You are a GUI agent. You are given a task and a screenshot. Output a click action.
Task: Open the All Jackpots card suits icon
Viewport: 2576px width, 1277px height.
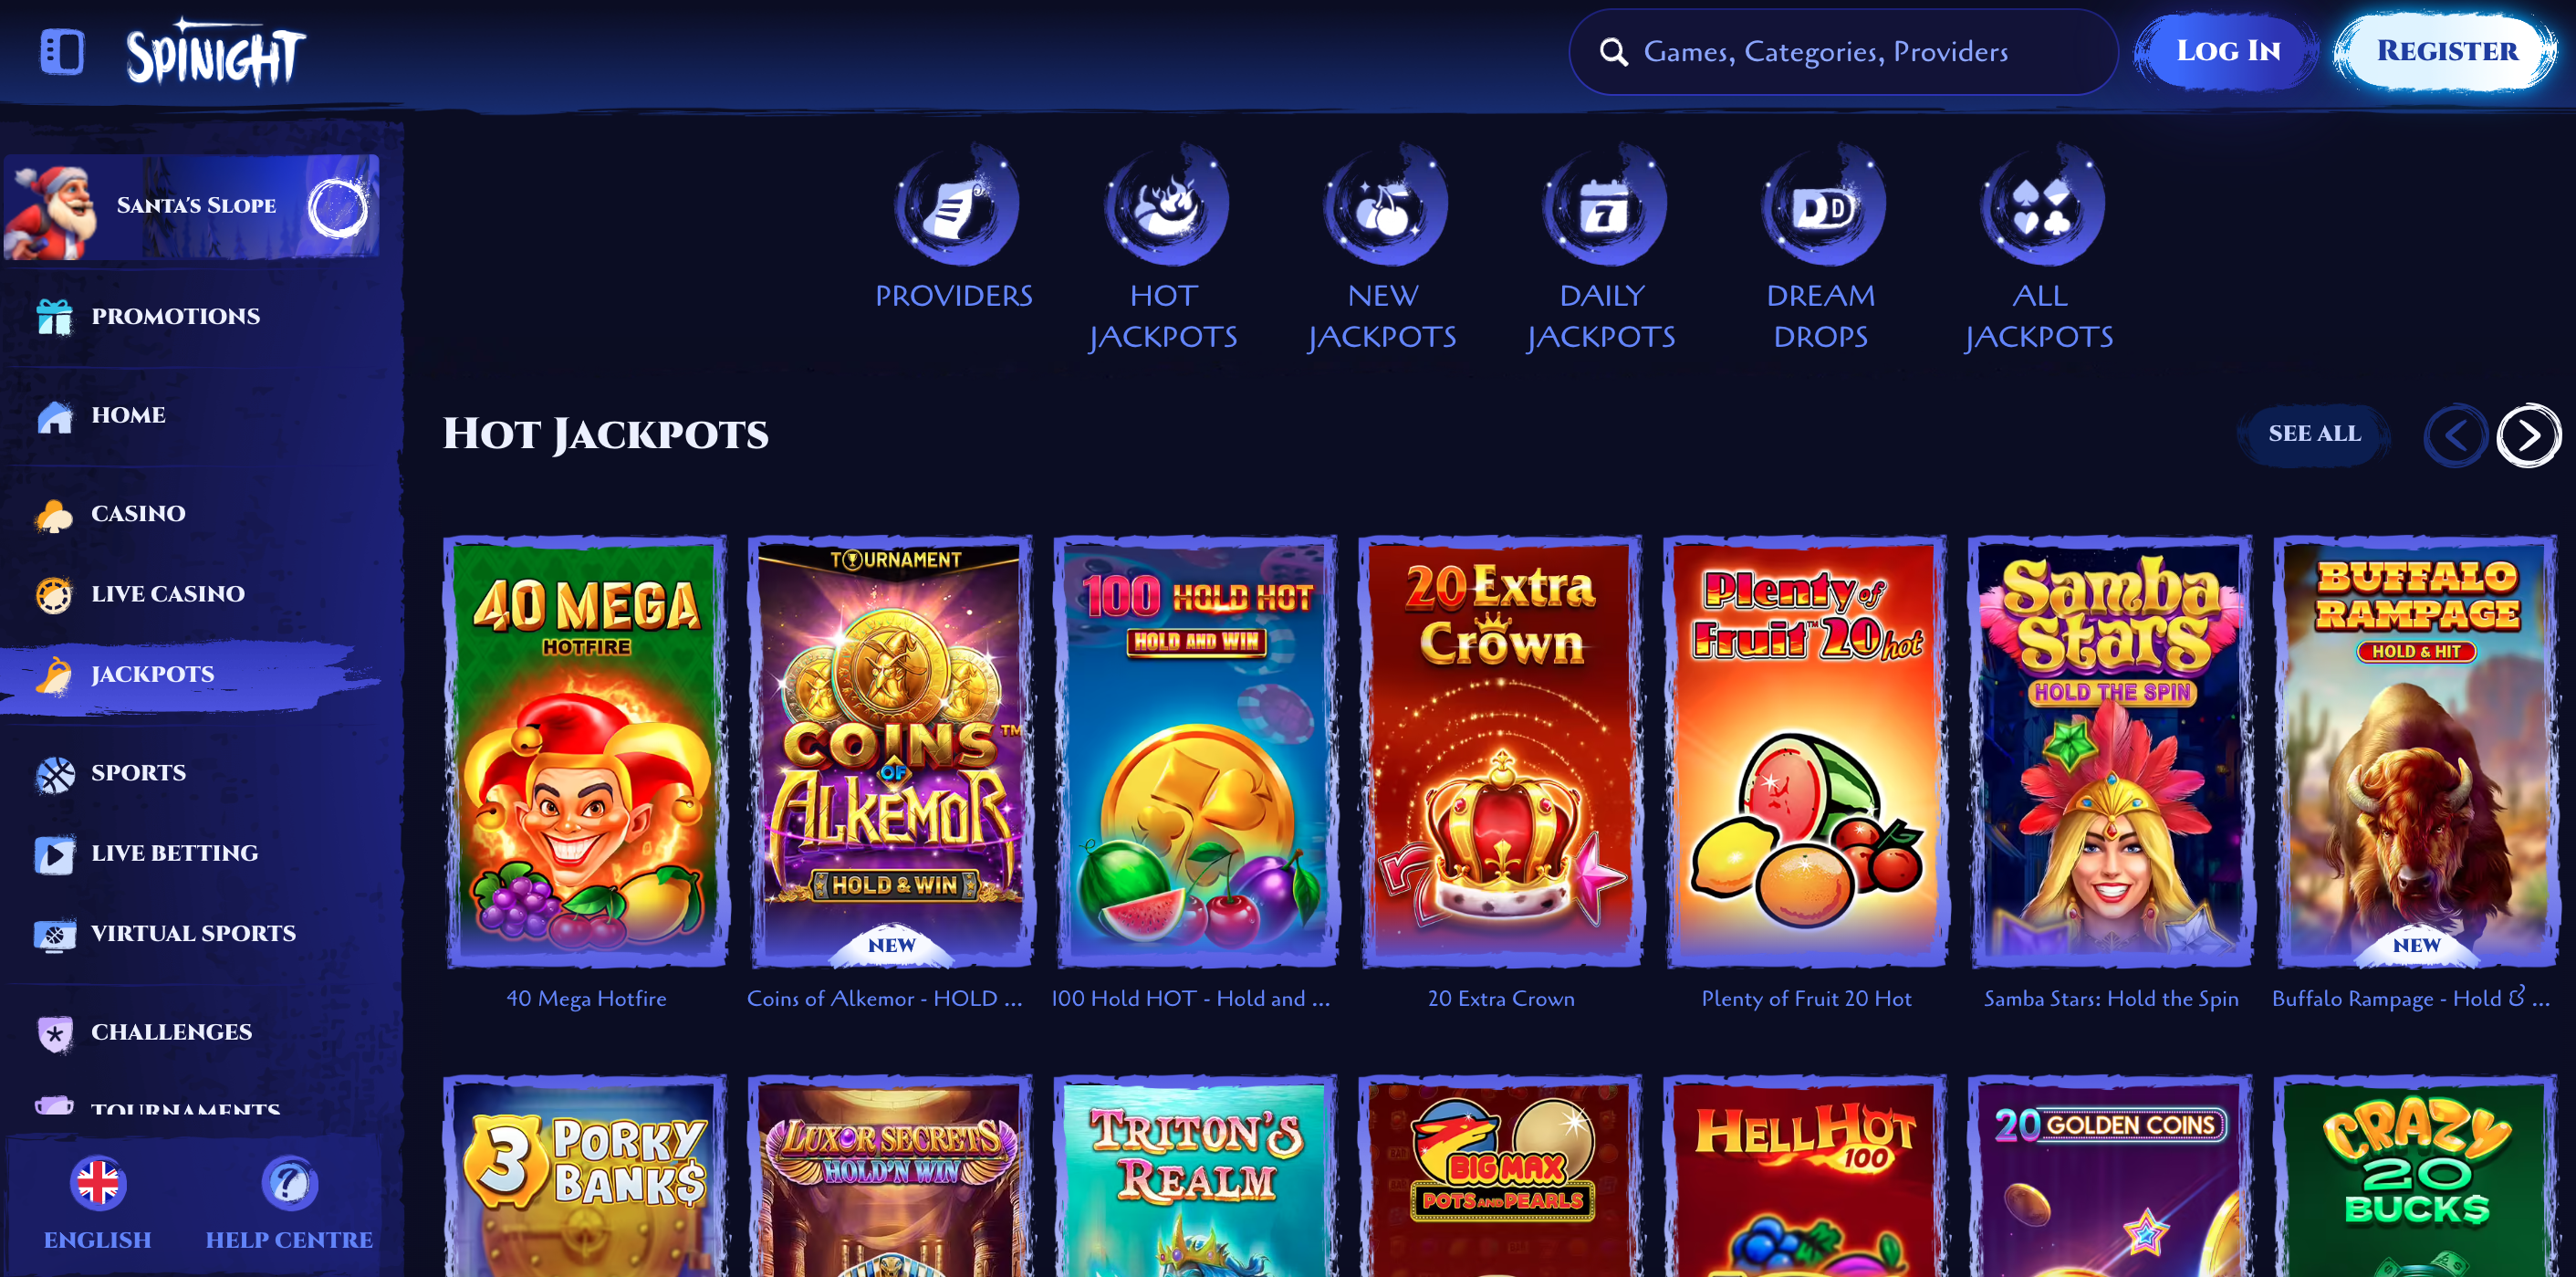click(2041, 205)
